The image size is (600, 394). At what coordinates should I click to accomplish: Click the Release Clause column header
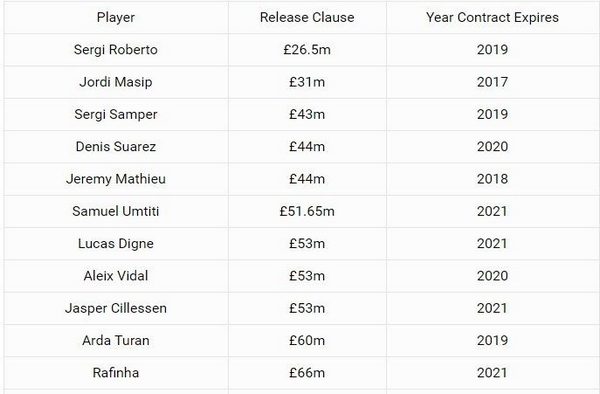click(x=307, y=18)
